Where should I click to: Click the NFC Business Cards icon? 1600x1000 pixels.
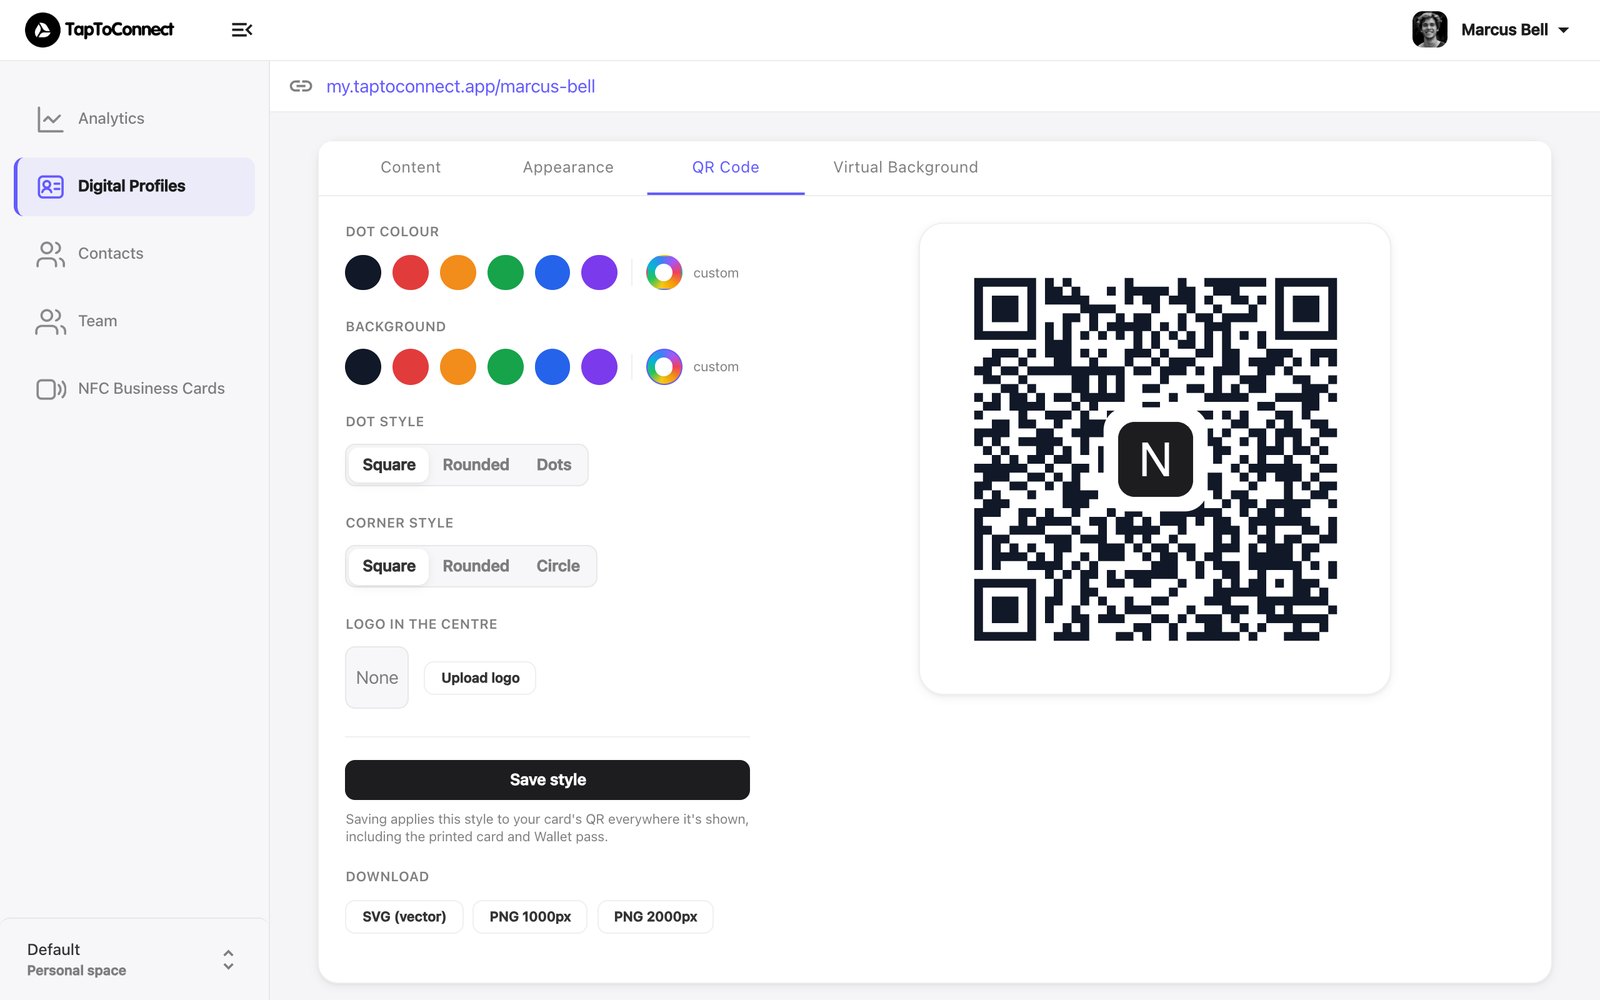coord(51,389)
